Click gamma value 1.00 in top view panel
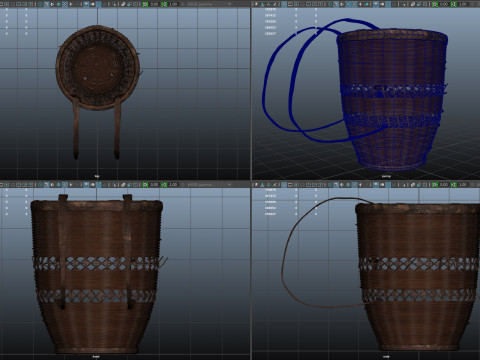The image size is (480, 360). pos(173,4)
